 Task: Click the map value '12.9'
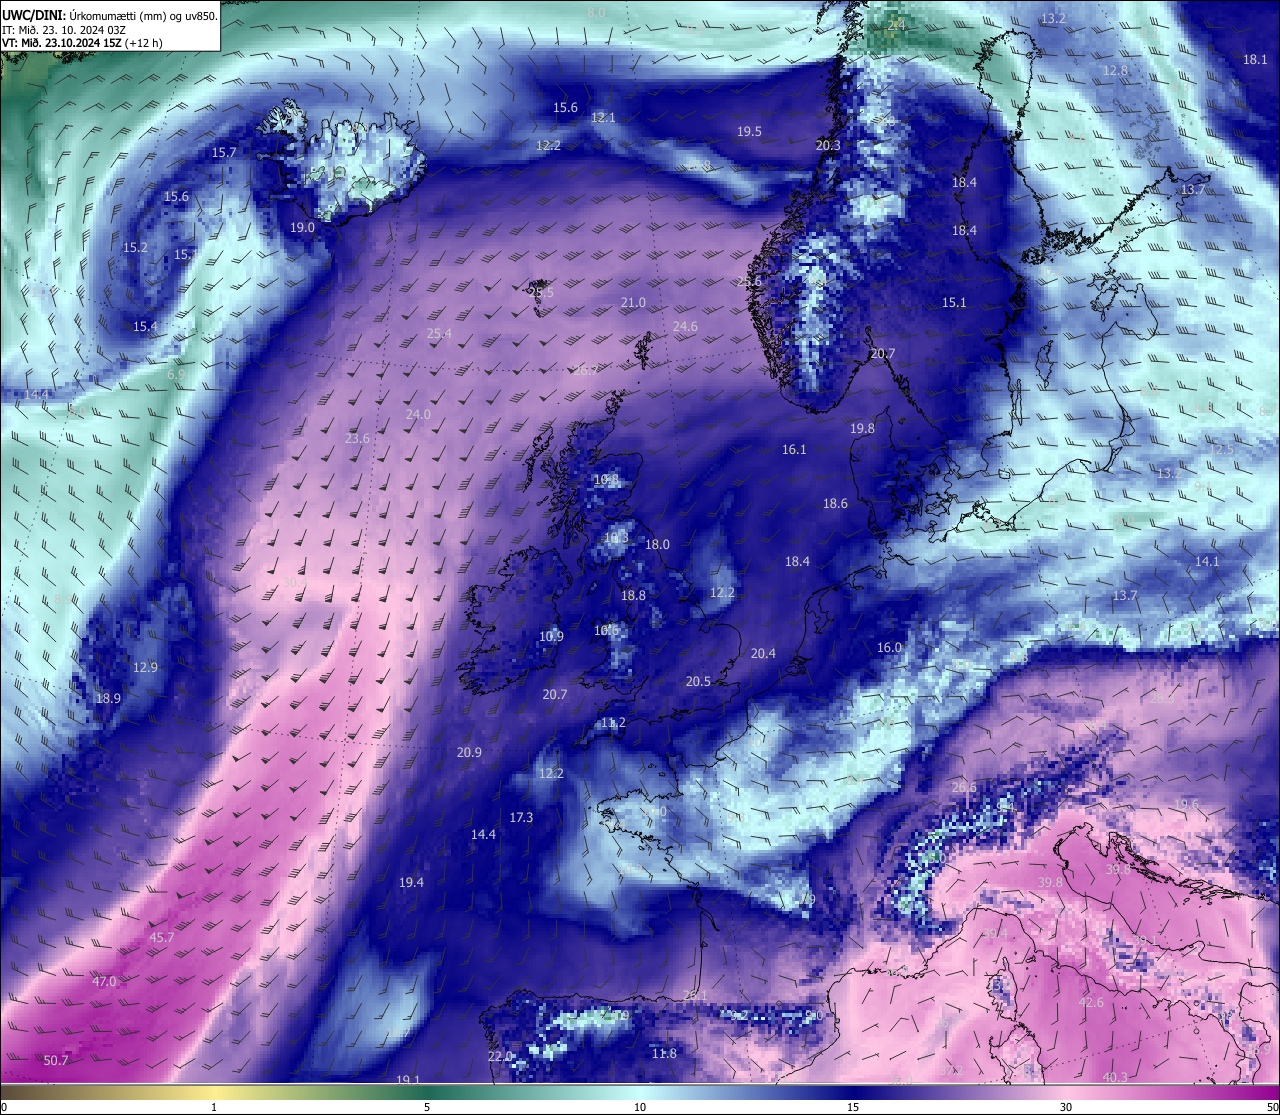pos(145,667)
